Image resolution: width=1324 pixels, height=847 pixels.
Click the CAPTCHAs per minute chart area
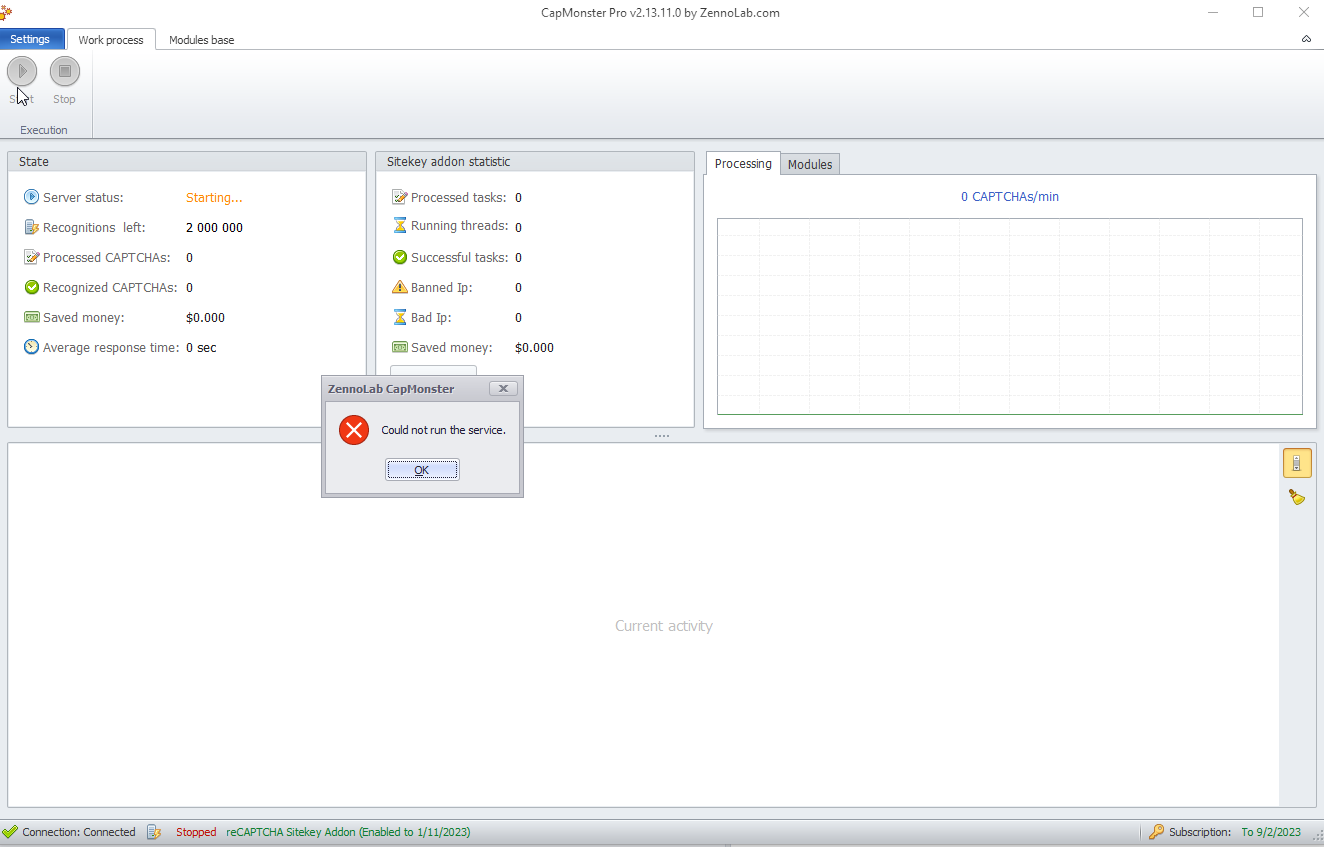[1010, 316]
